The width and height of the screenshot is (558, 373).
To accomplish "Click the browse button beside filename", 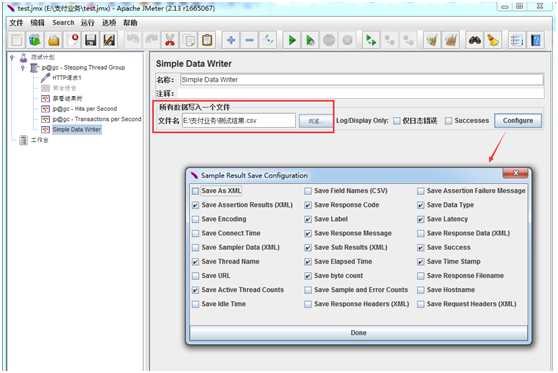I will pyautogui.click(x=314, y=121).
